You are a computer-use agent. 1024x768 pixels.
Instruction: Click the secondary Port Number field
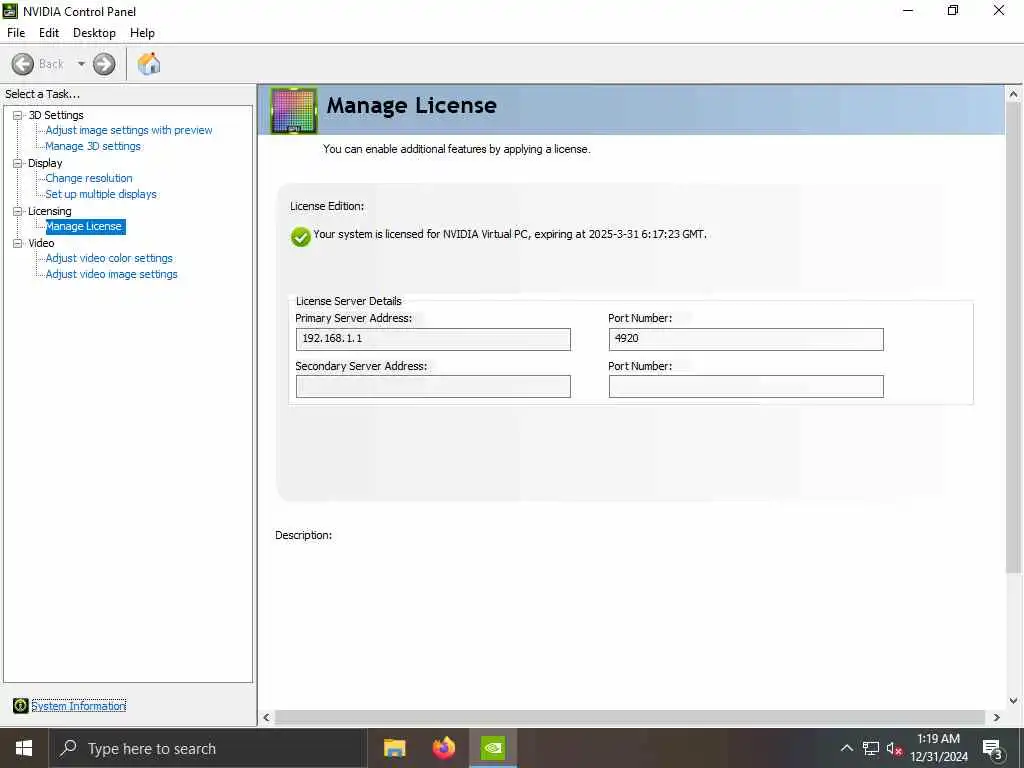pyautogui.click(x=746, y=387)
